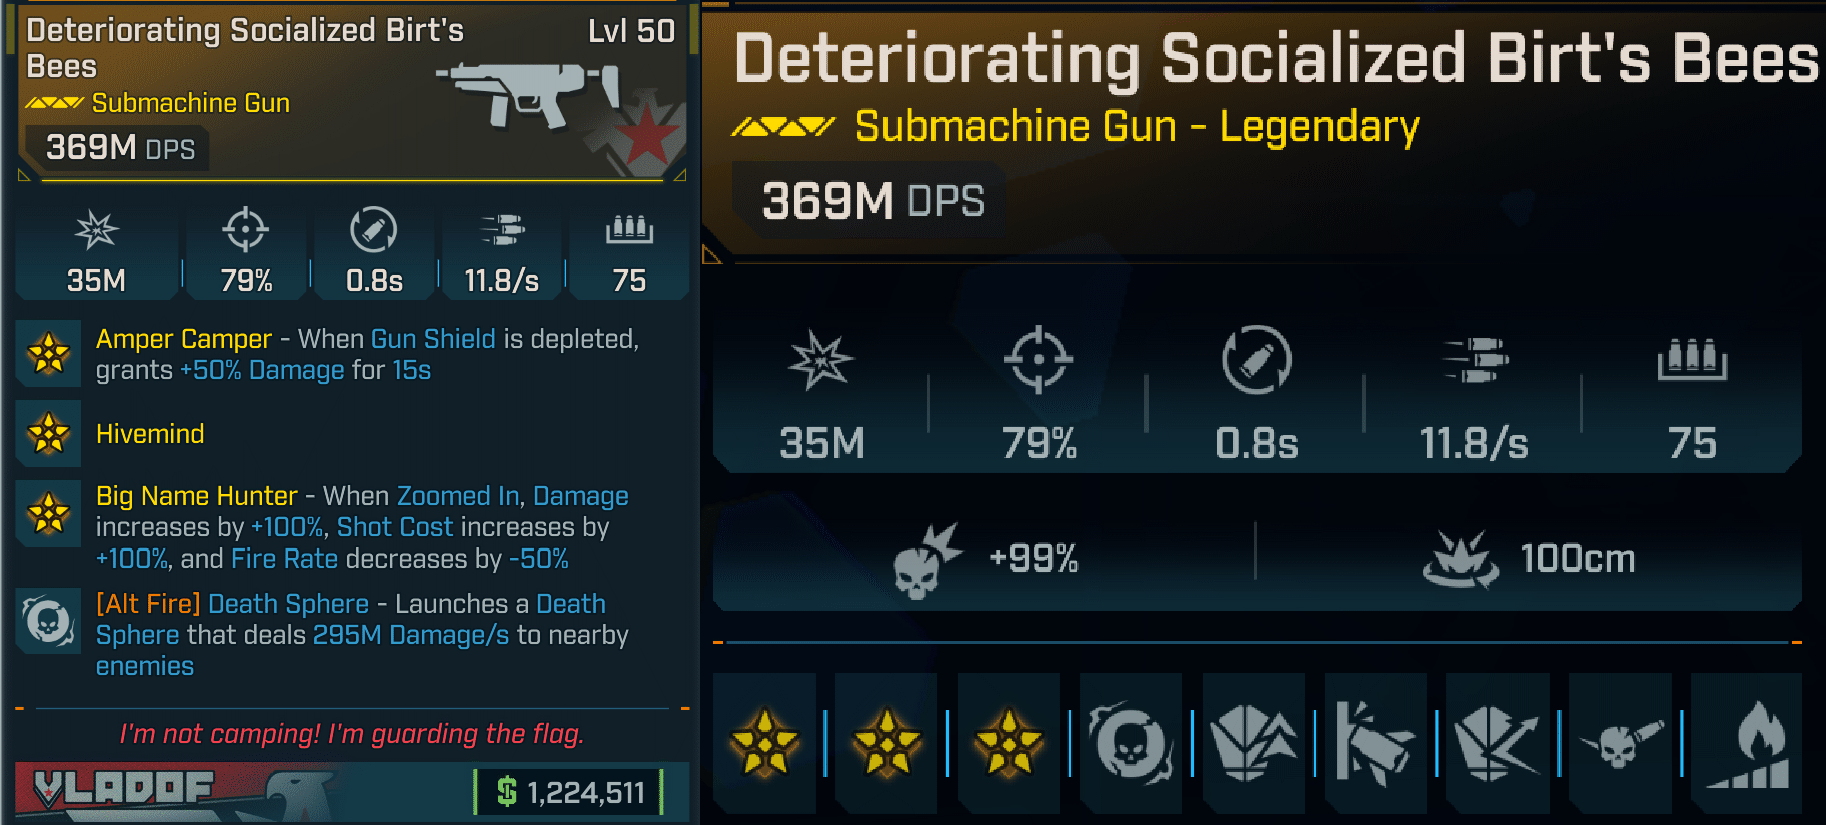Click the Gun Shield keyword link

pos(433,339)
